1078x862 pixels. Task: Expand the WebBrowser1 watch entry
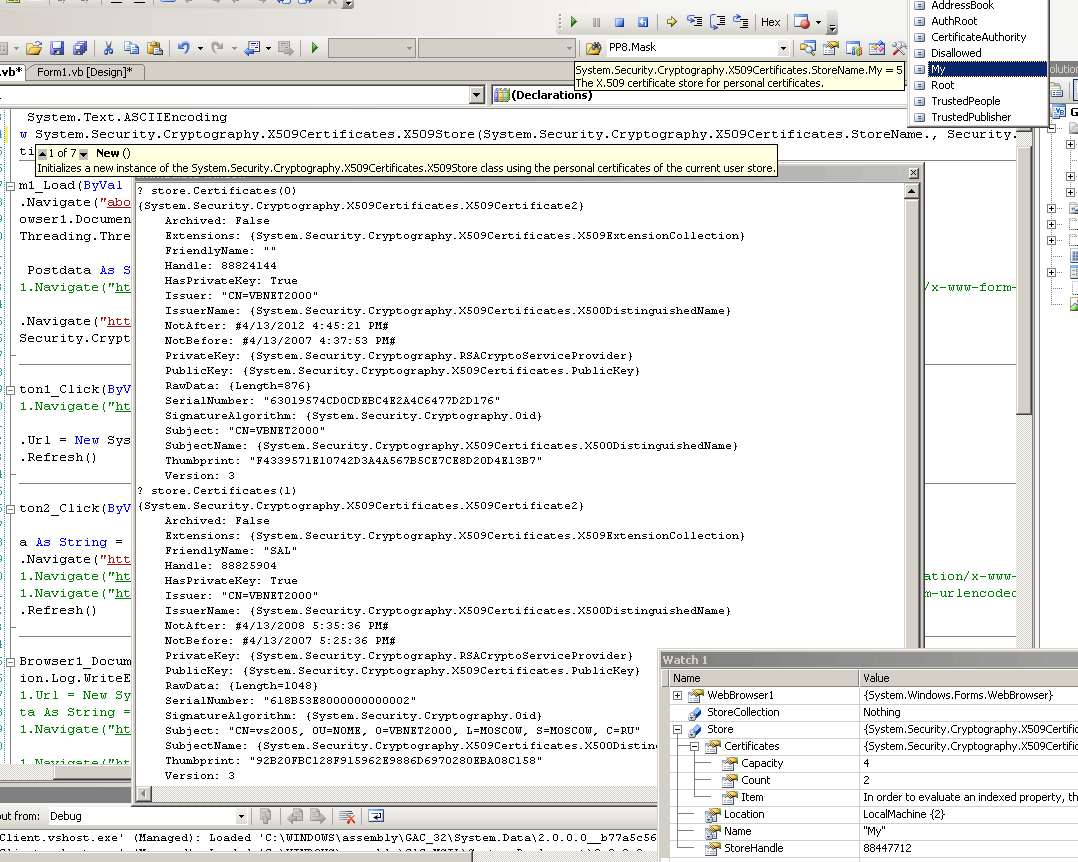pos(677,695)
